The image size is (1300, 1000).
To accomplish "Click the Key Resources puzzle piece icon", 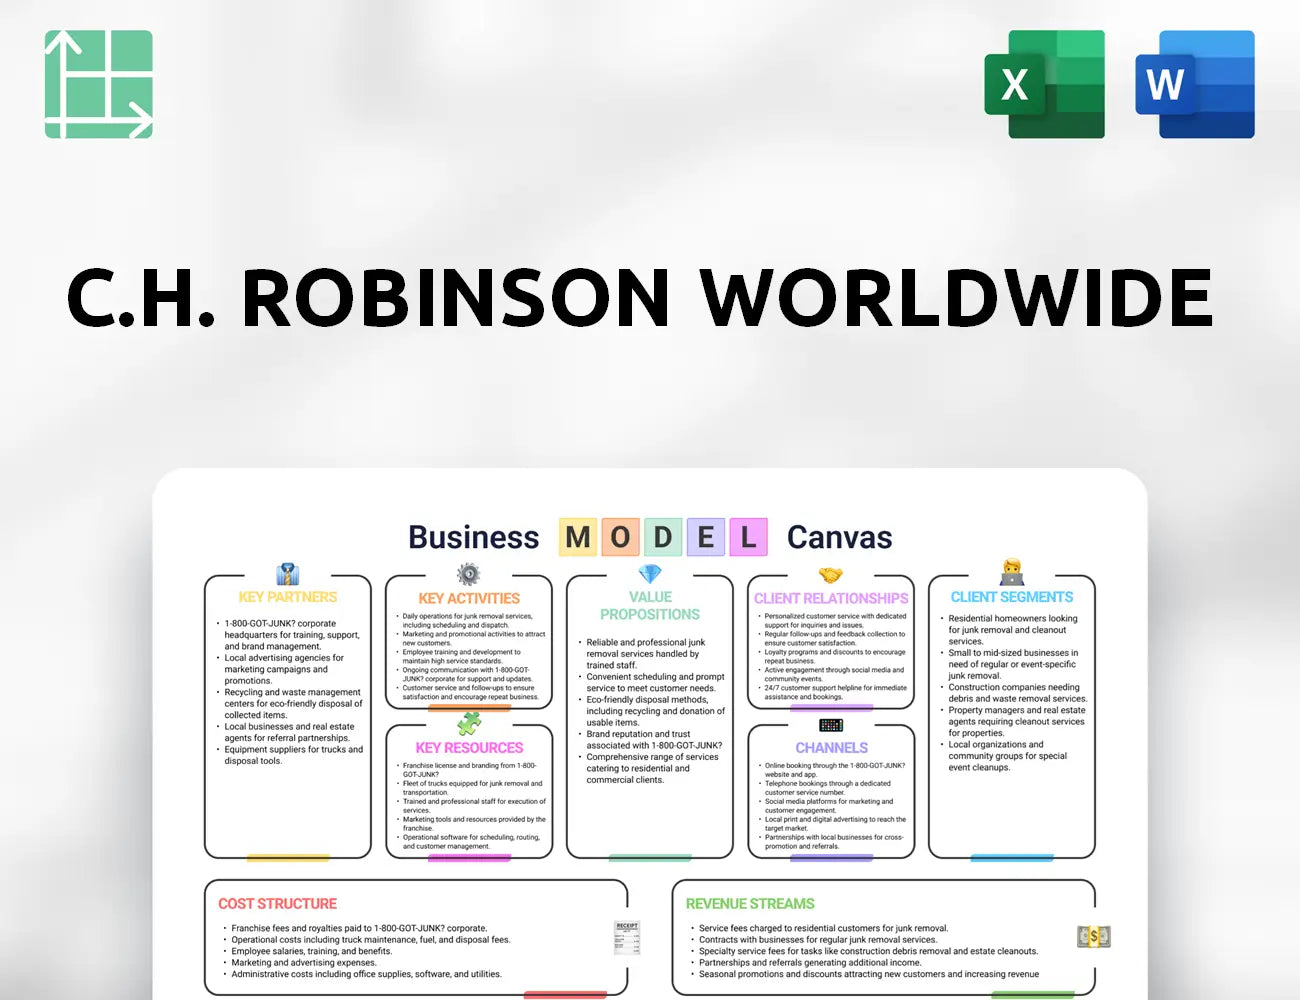I will [469, 723].
